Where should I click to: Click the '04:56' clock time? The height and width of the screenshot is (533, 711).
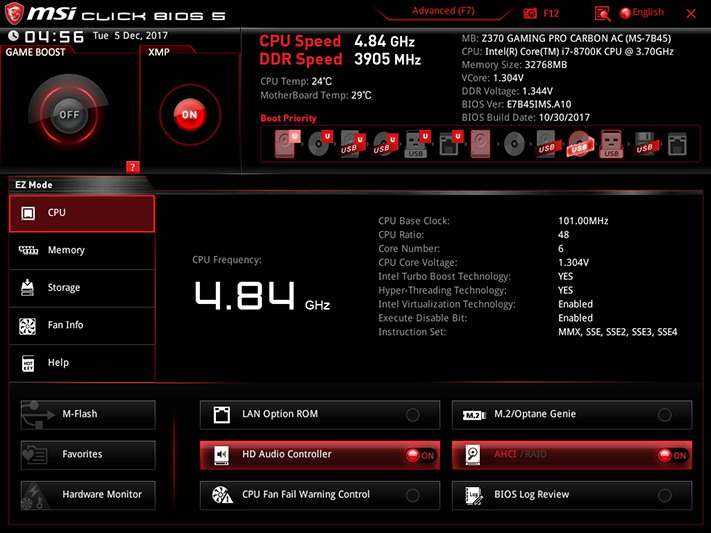(x=54, y=37)
